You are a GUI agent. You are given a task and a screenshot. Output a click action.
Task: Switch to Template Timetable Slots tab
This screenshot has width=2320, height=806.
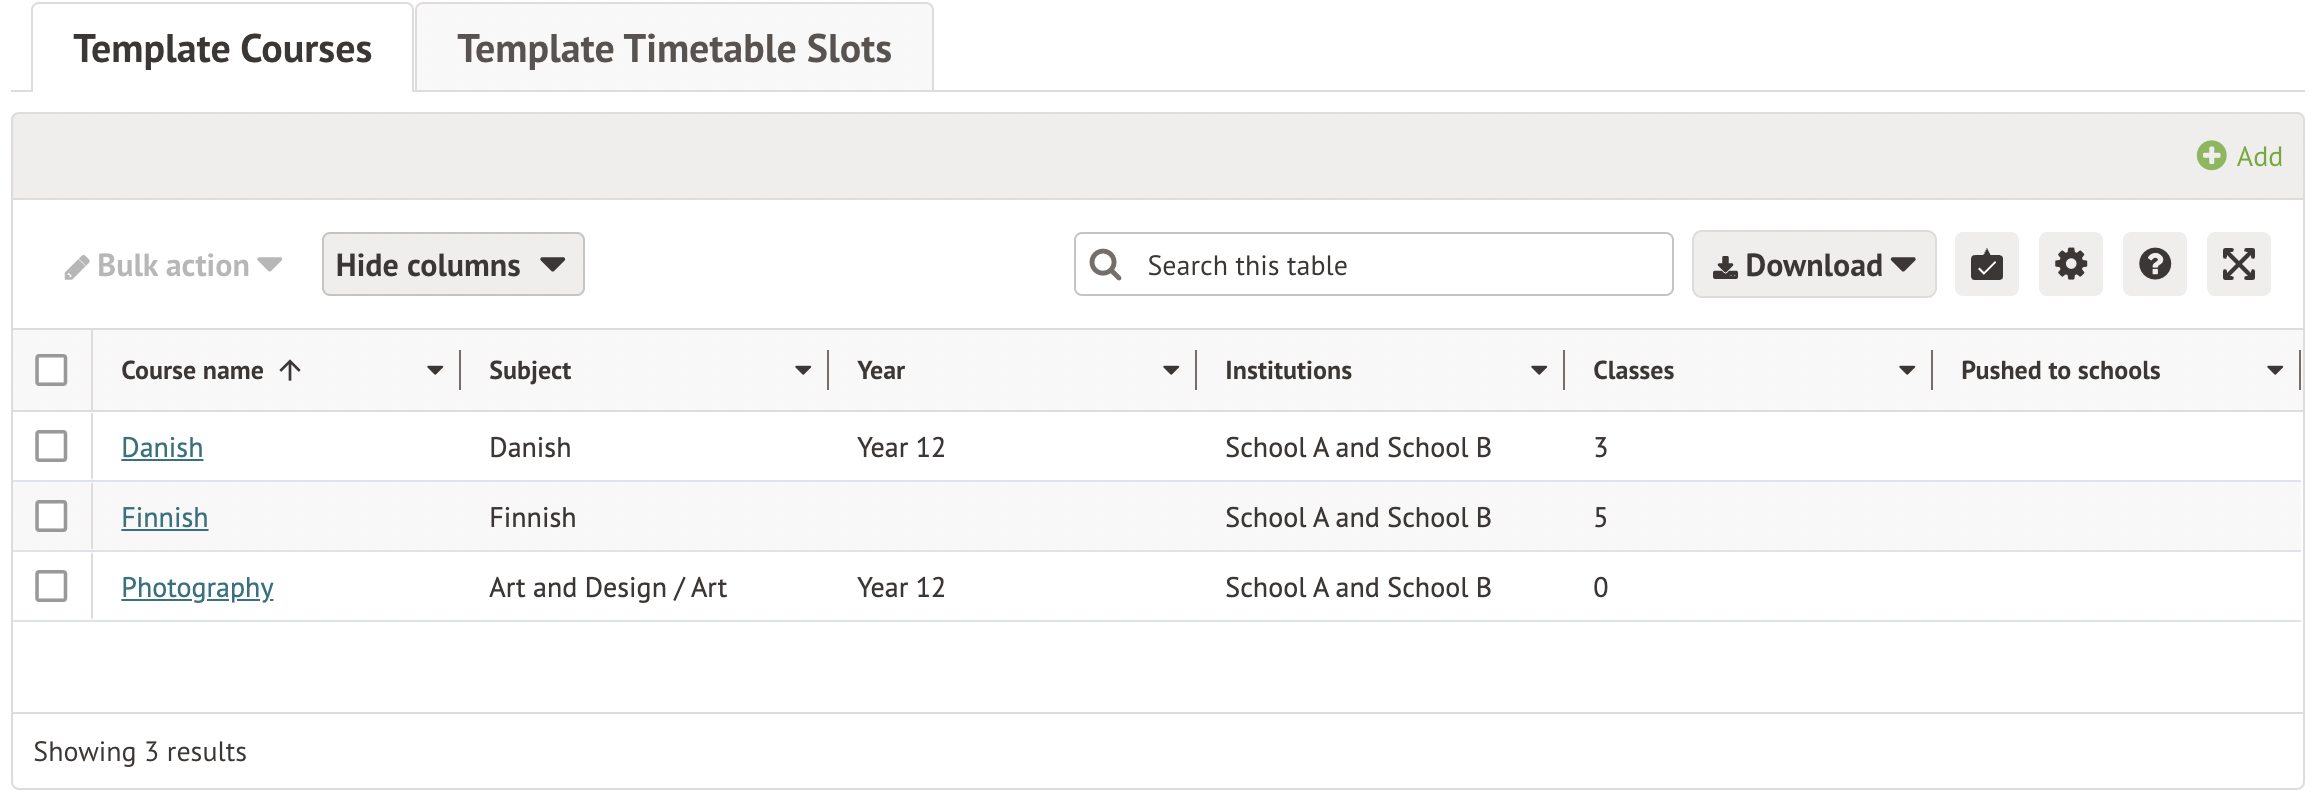(x=674, y=49)
